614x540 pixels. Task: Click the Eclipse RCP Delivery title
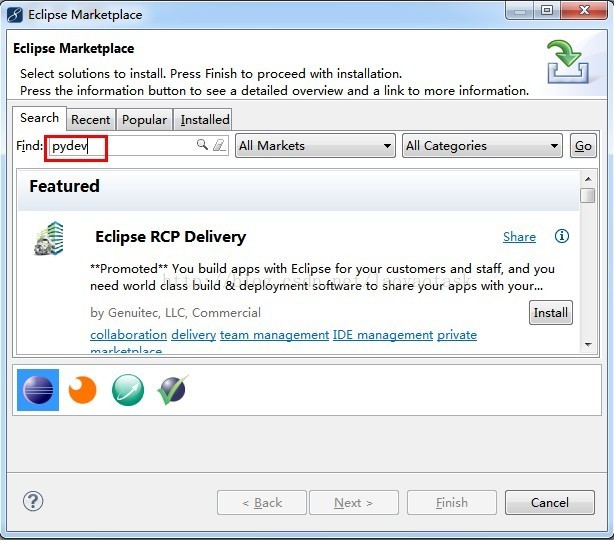tap(171, 237)
